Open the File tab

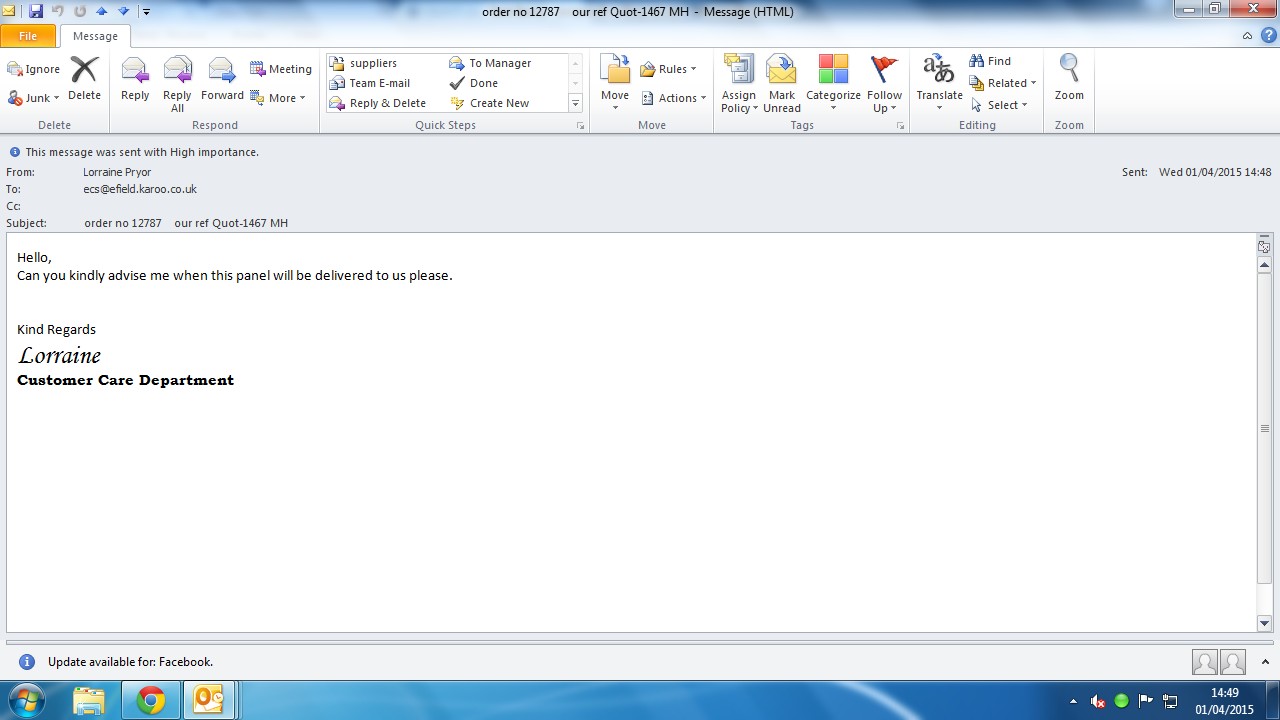point(28,36)
